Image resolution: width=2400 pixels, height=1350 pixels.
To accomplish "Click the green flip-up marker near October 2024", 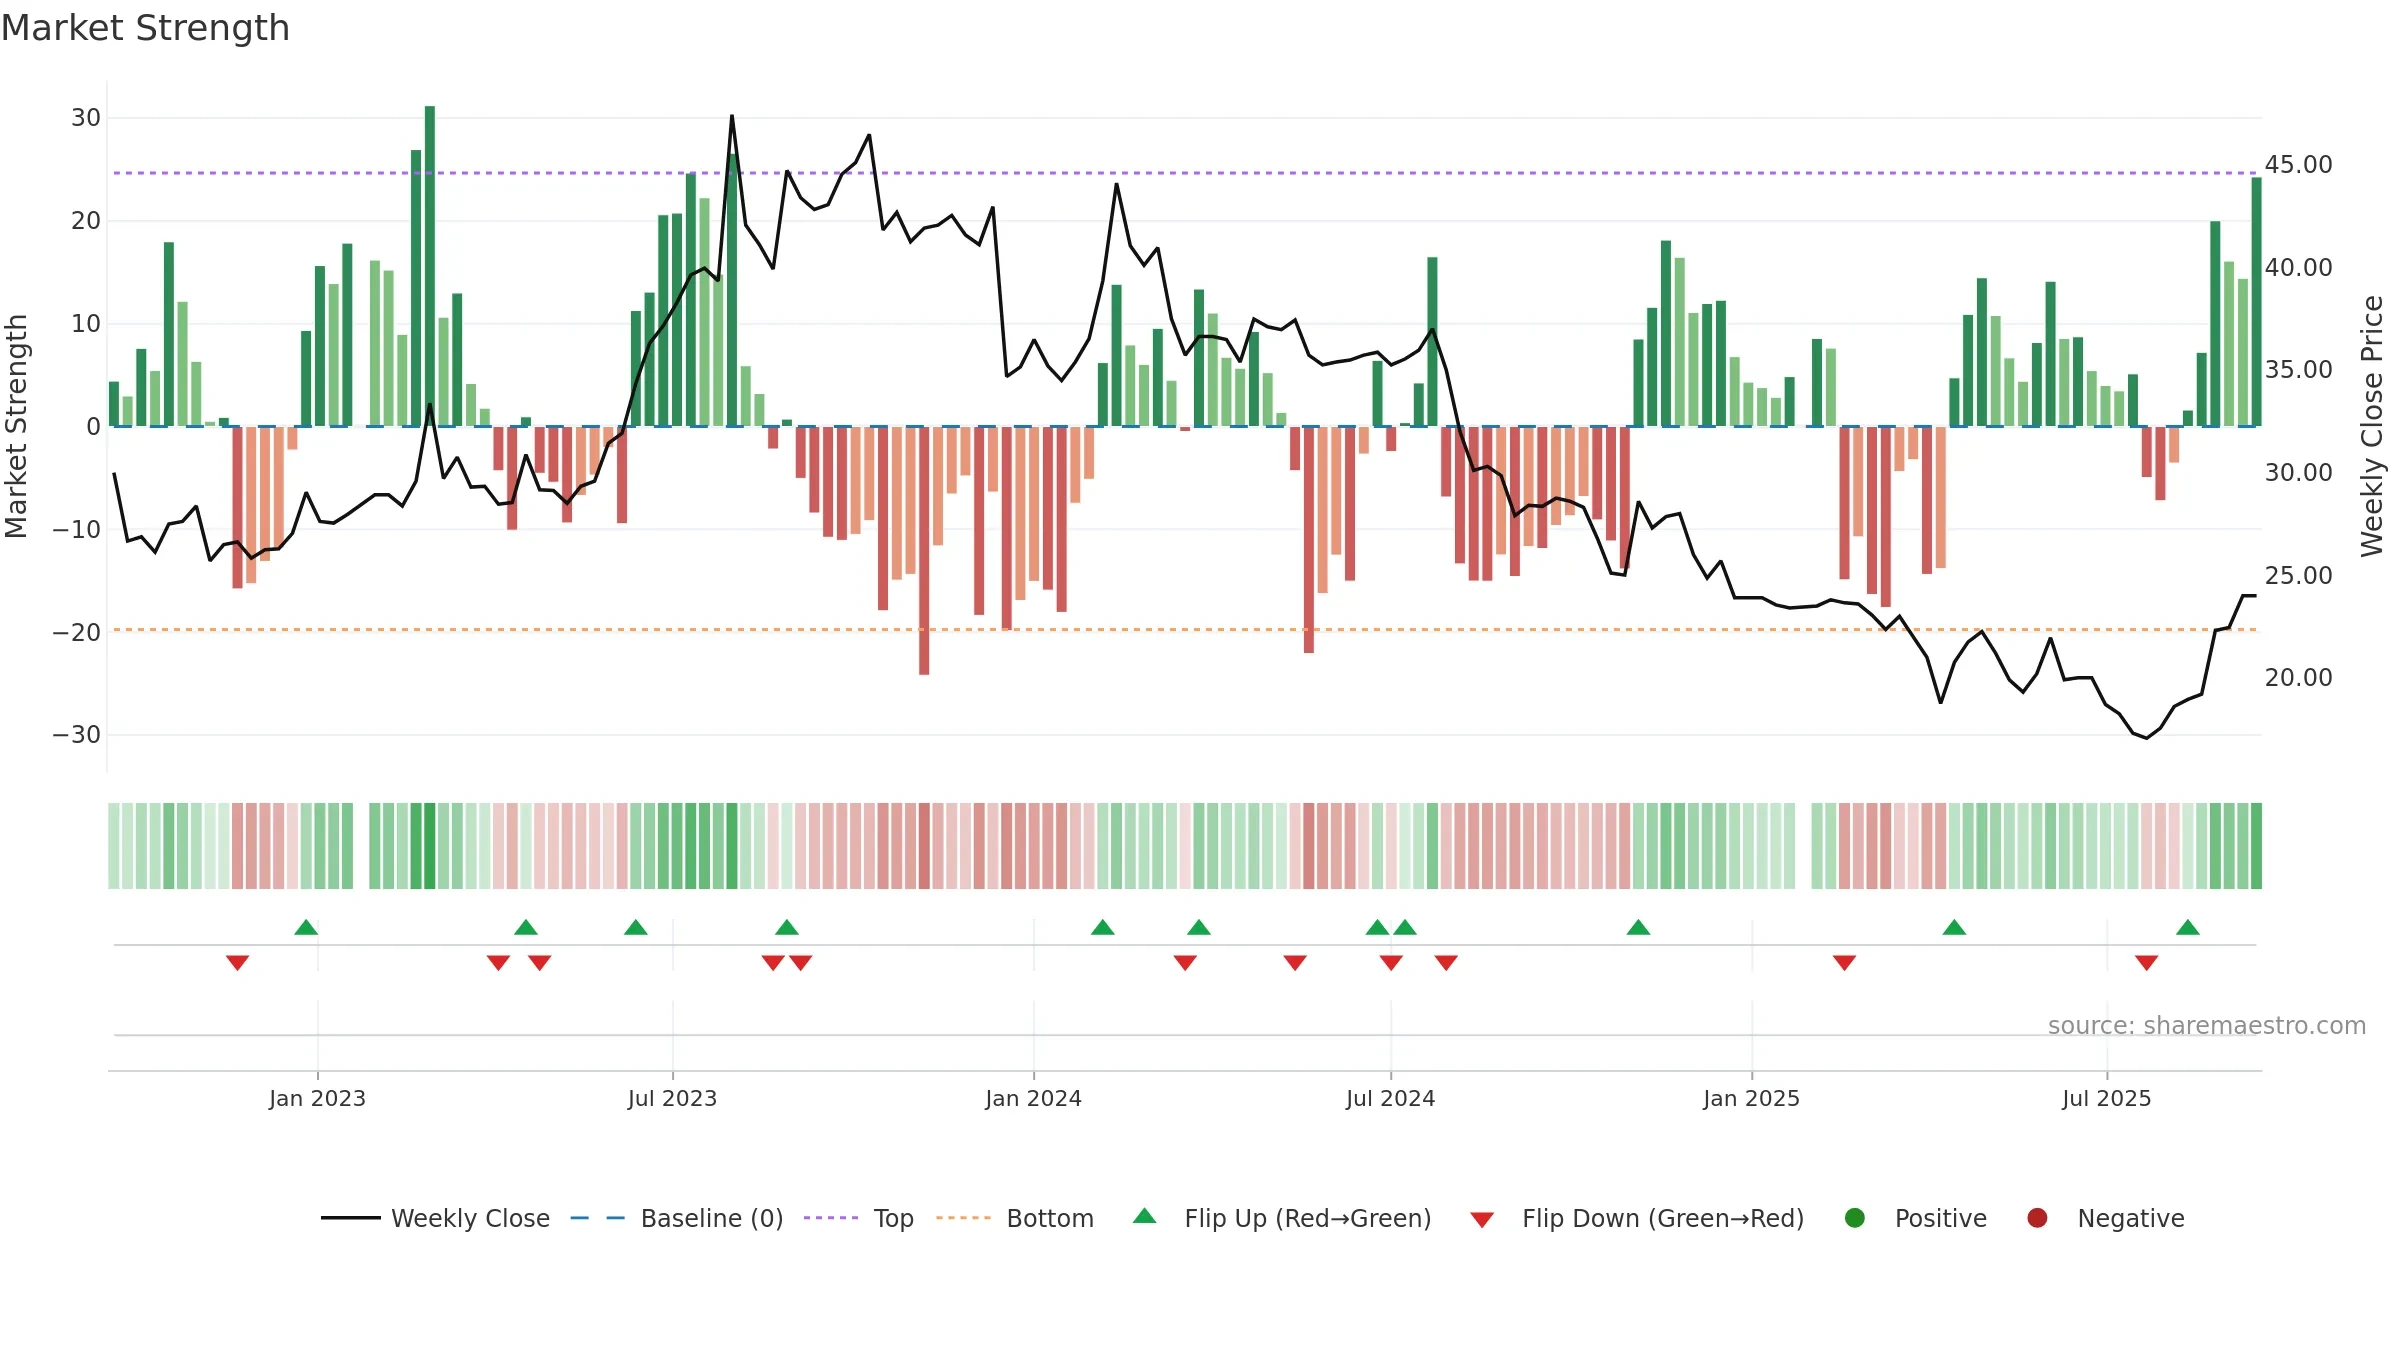I will tap(1638, 927).
